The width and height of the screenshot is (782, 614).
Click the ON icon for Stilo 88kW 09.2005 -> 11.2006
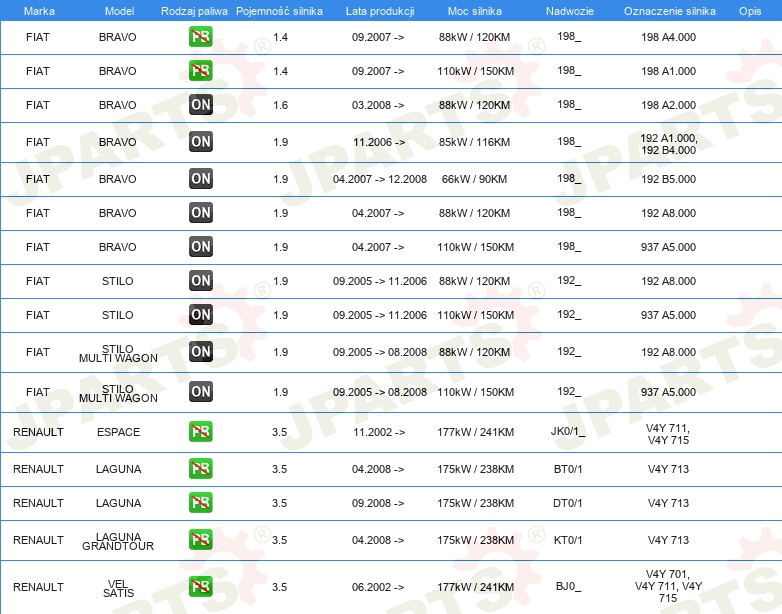click(200, 280)
